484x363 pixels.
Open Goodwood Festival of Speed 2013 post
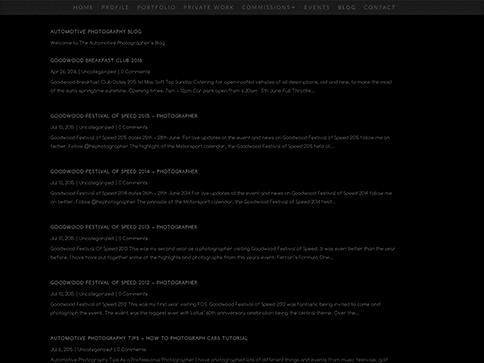click(124, 227)
